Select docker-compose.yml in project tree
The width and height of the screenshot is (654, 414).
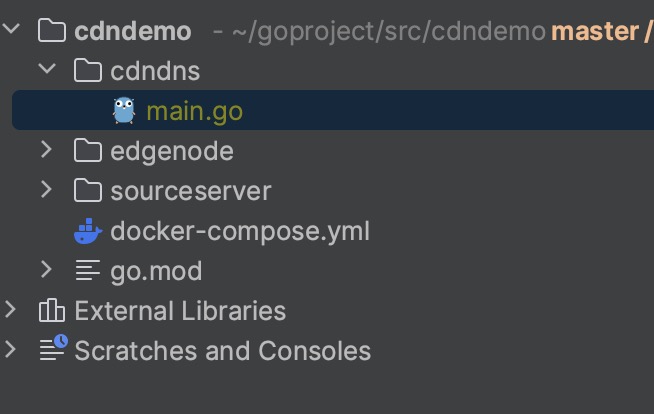coord(240,231)
